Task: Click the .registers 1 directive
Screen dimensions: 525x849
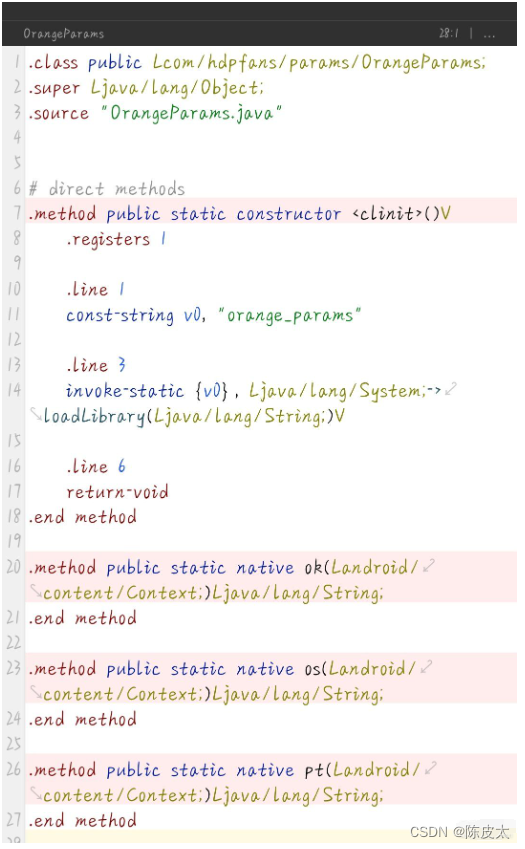Action: (x=116, y=239)
